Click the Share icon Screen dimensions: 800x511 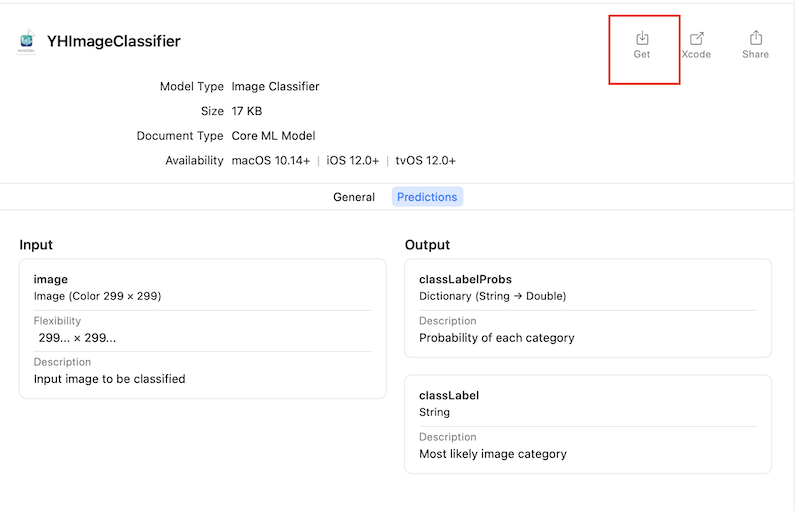point(755,39)
